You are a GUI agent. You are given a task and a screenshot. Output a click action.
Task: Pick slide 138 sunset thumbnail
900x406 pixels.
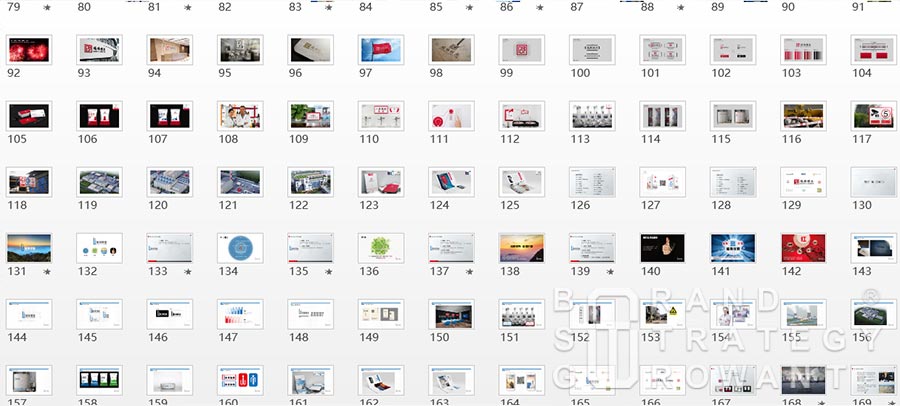coord(521,247)
